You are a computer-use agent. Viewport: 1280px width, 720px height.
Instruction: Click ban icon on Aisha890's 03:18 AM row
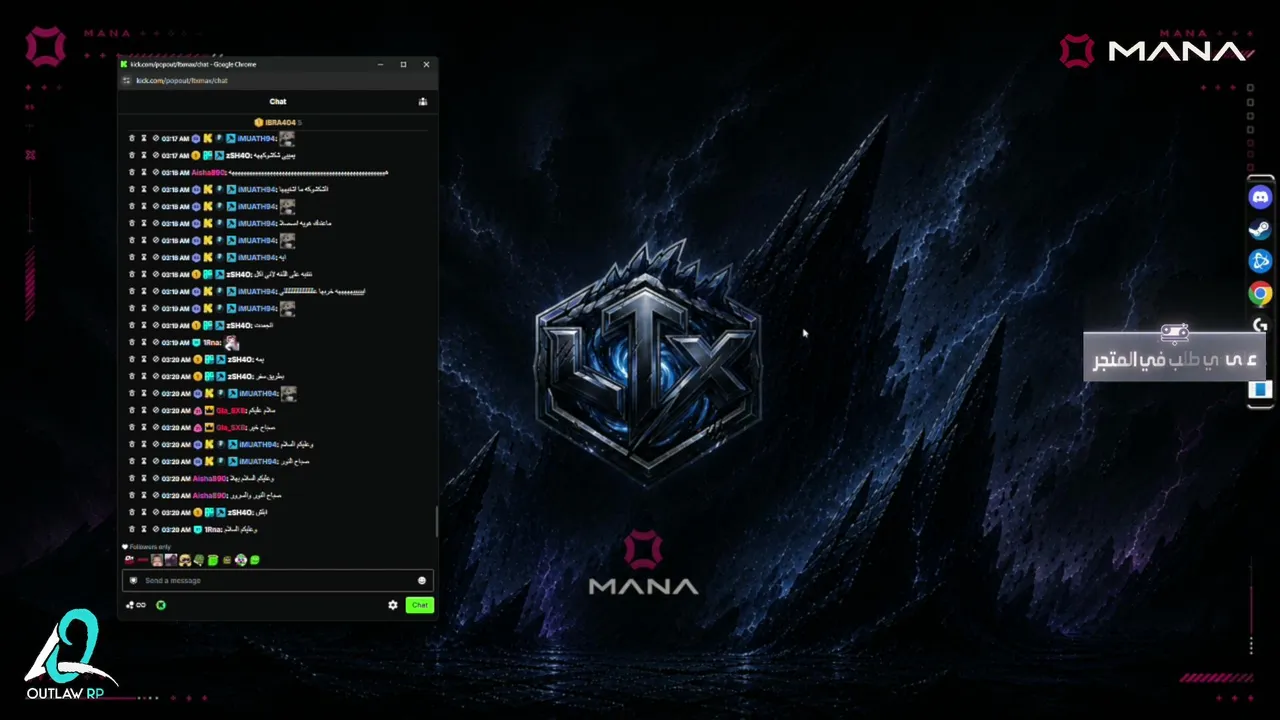155,173
